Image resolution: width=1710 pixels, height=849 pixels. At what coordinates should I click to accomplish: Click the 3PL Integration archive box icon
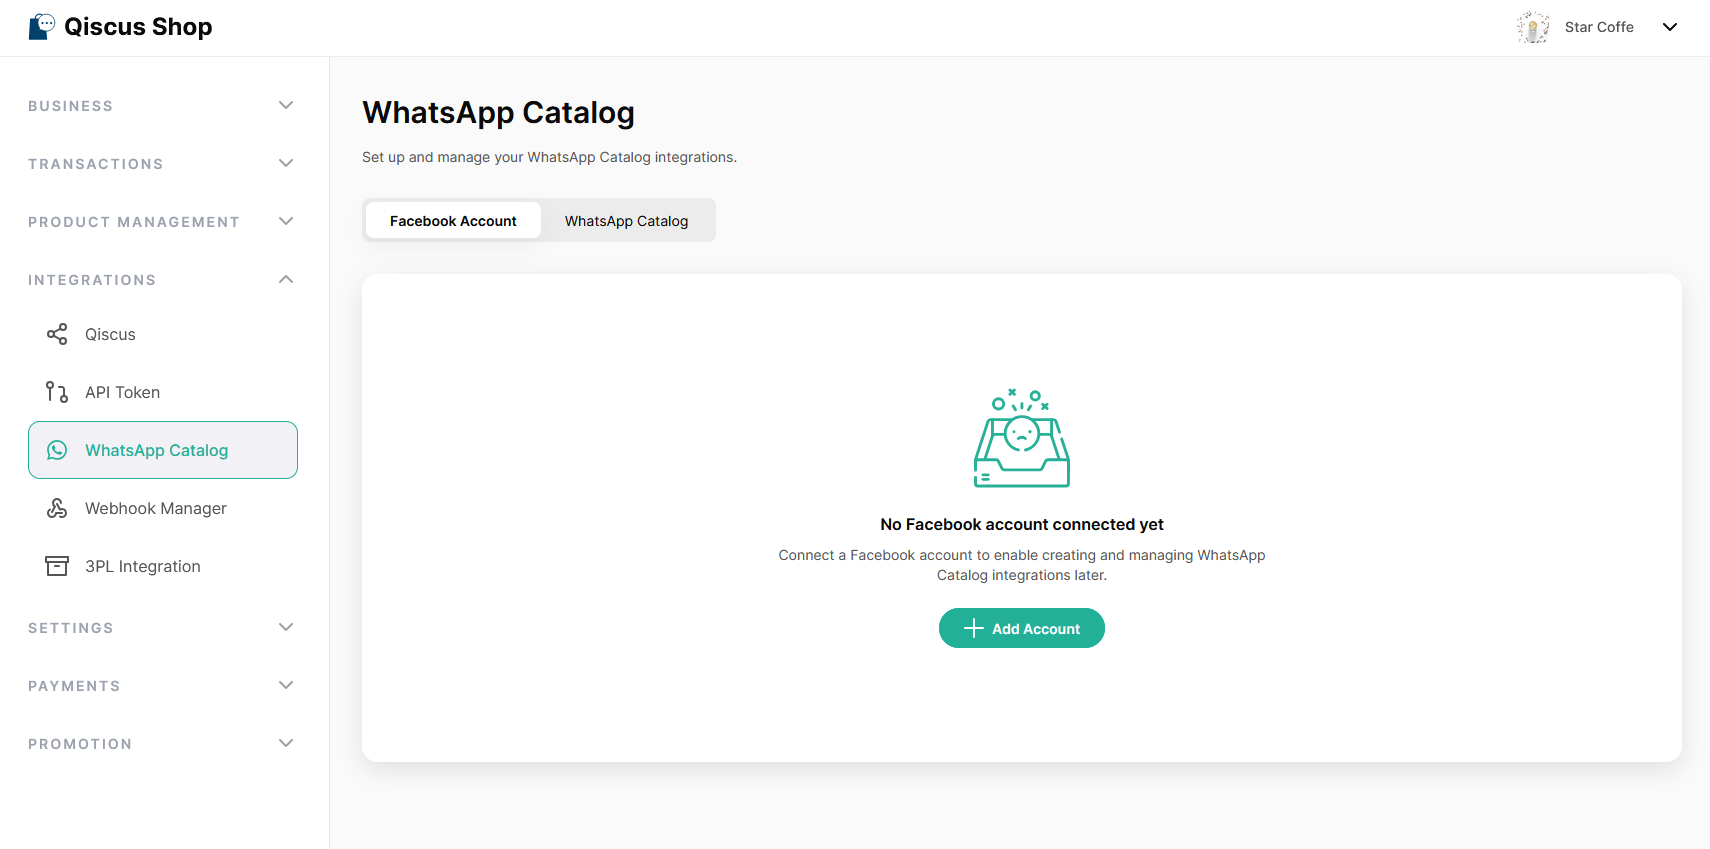(57, 566)
